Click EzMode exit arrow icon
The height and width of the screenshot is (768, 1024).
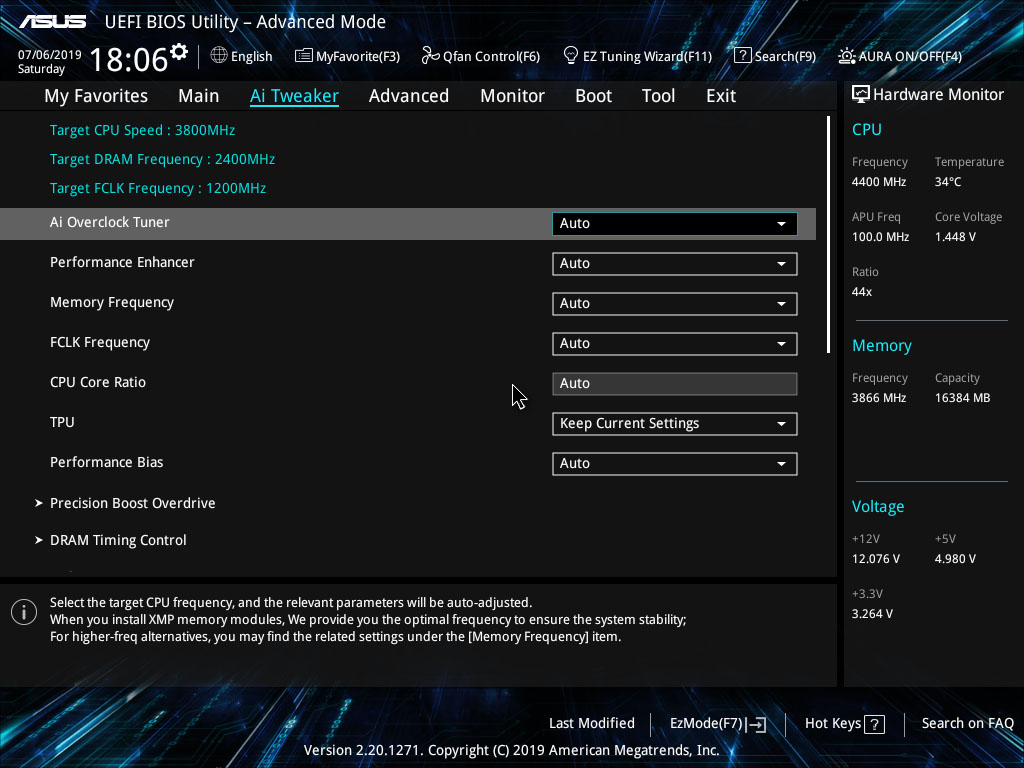pos(756,724)
